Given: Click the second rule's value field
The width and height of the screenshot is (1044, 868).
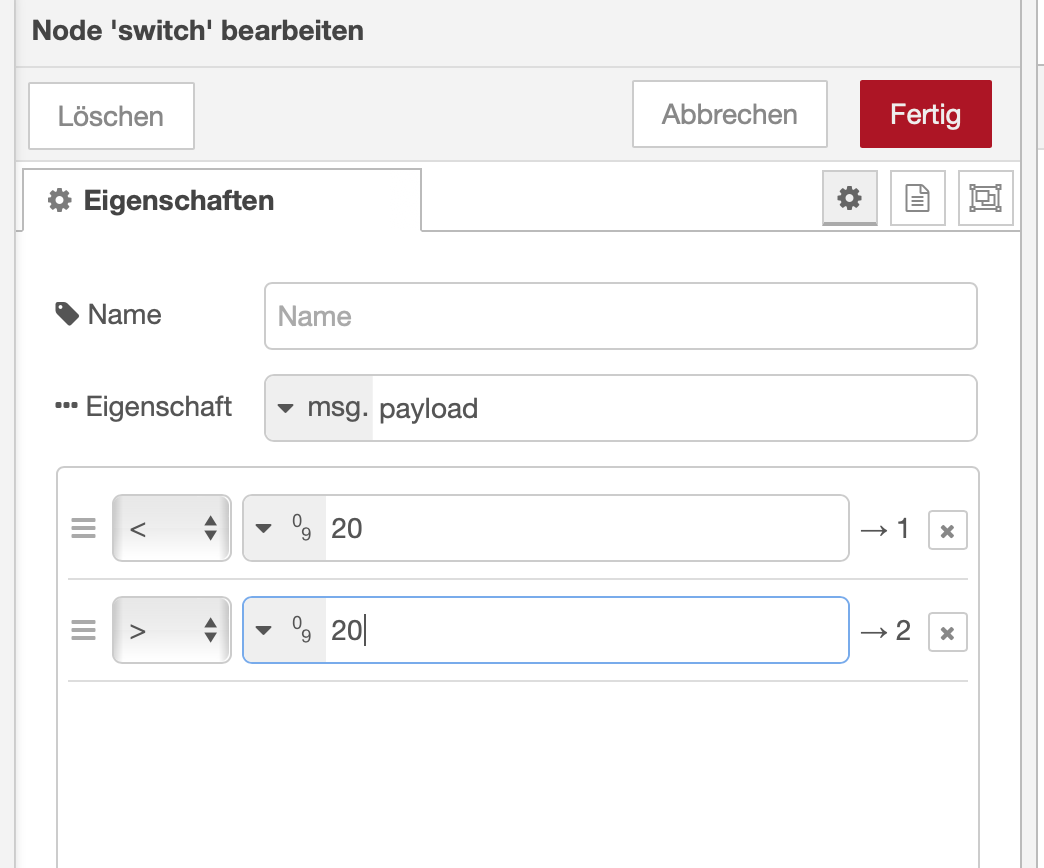Looking at the screenshot, I should point(585,630).
